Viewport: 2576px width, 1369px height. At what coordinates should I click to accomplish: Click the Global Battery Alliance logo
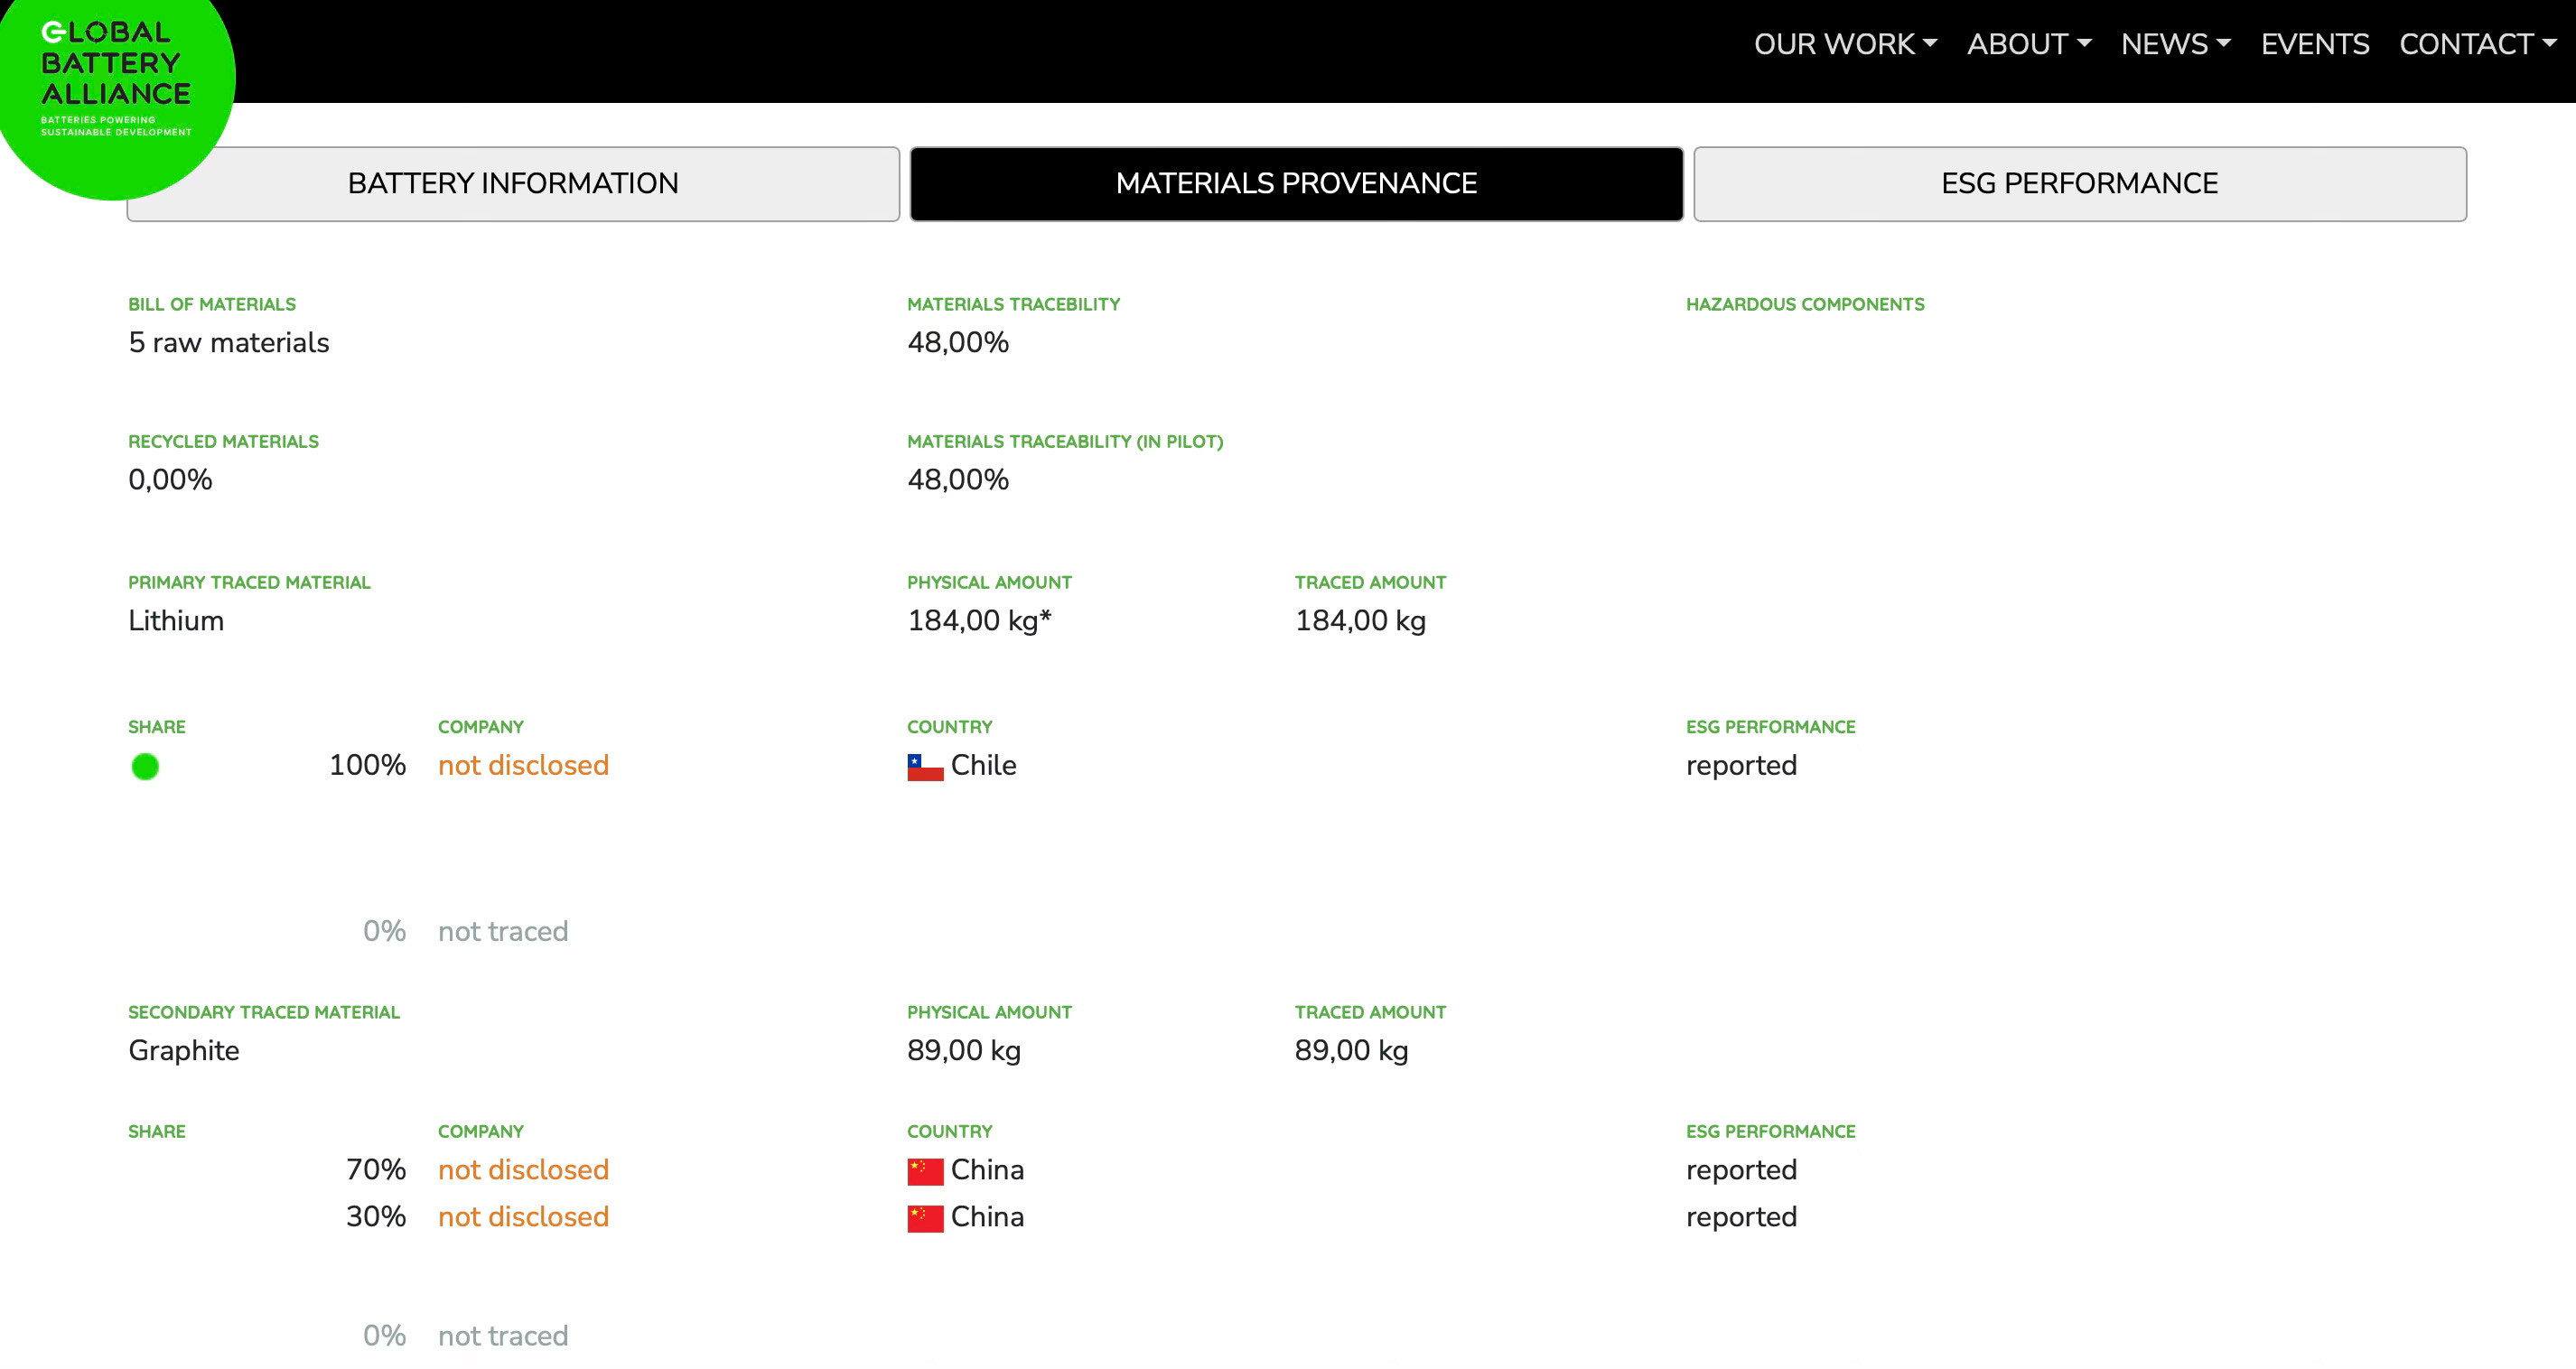114,78
